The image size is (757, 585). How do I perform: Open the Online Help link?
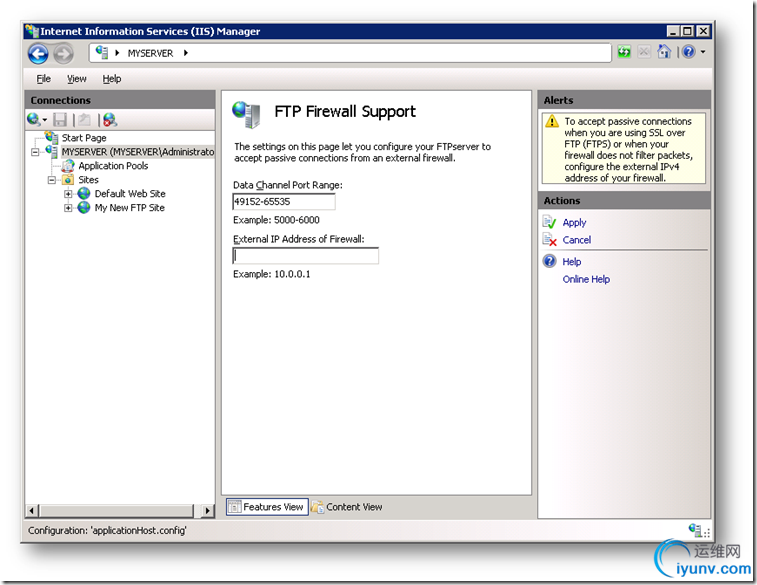pyautogui.click(x=586, y=279)
